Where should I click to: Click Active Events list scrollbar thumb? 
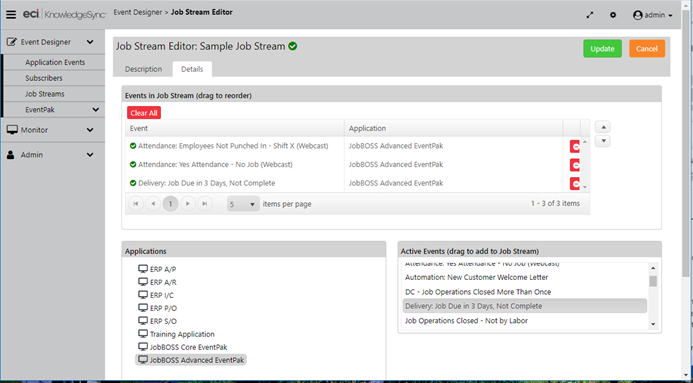[653, 281]
